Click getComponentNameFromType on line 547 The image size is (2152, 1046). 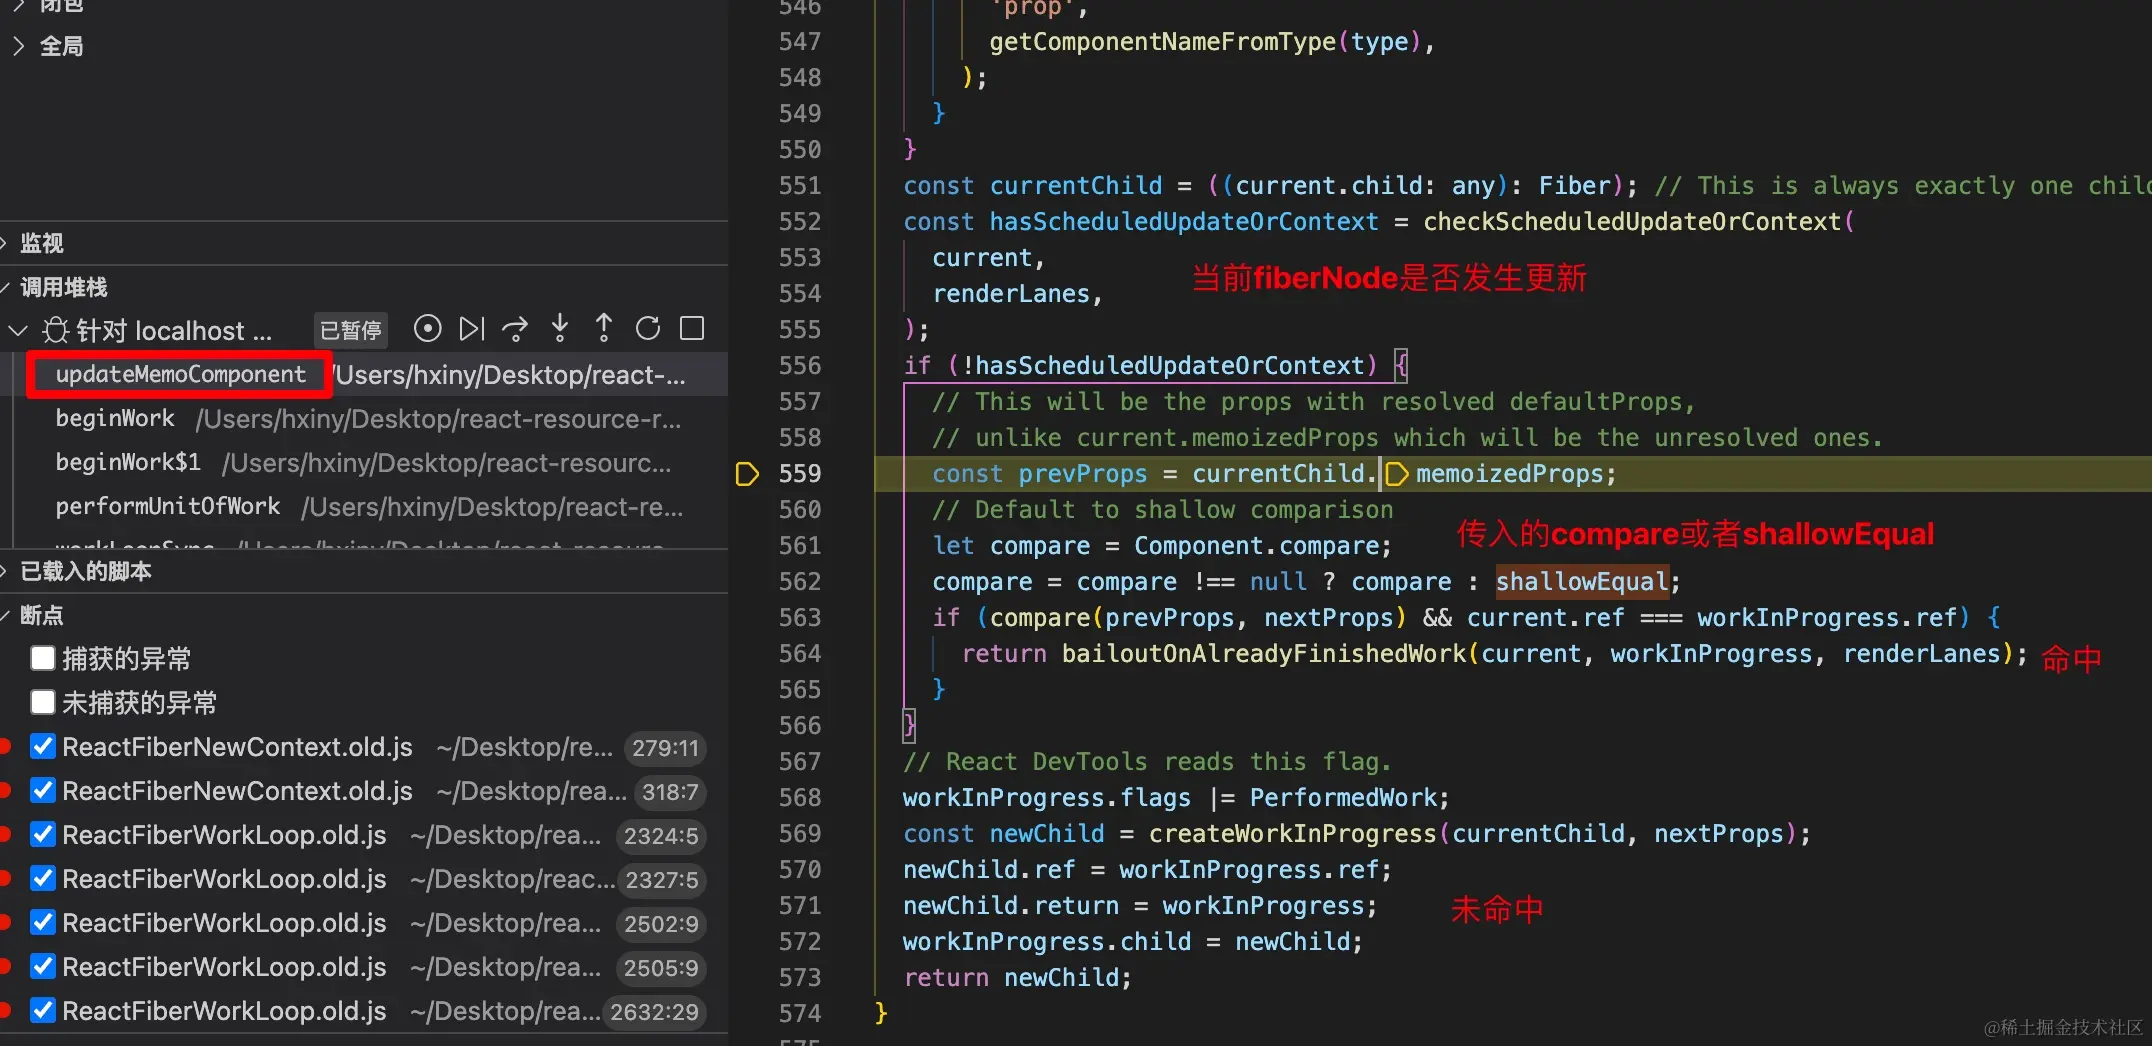(x=1162, y=42)
